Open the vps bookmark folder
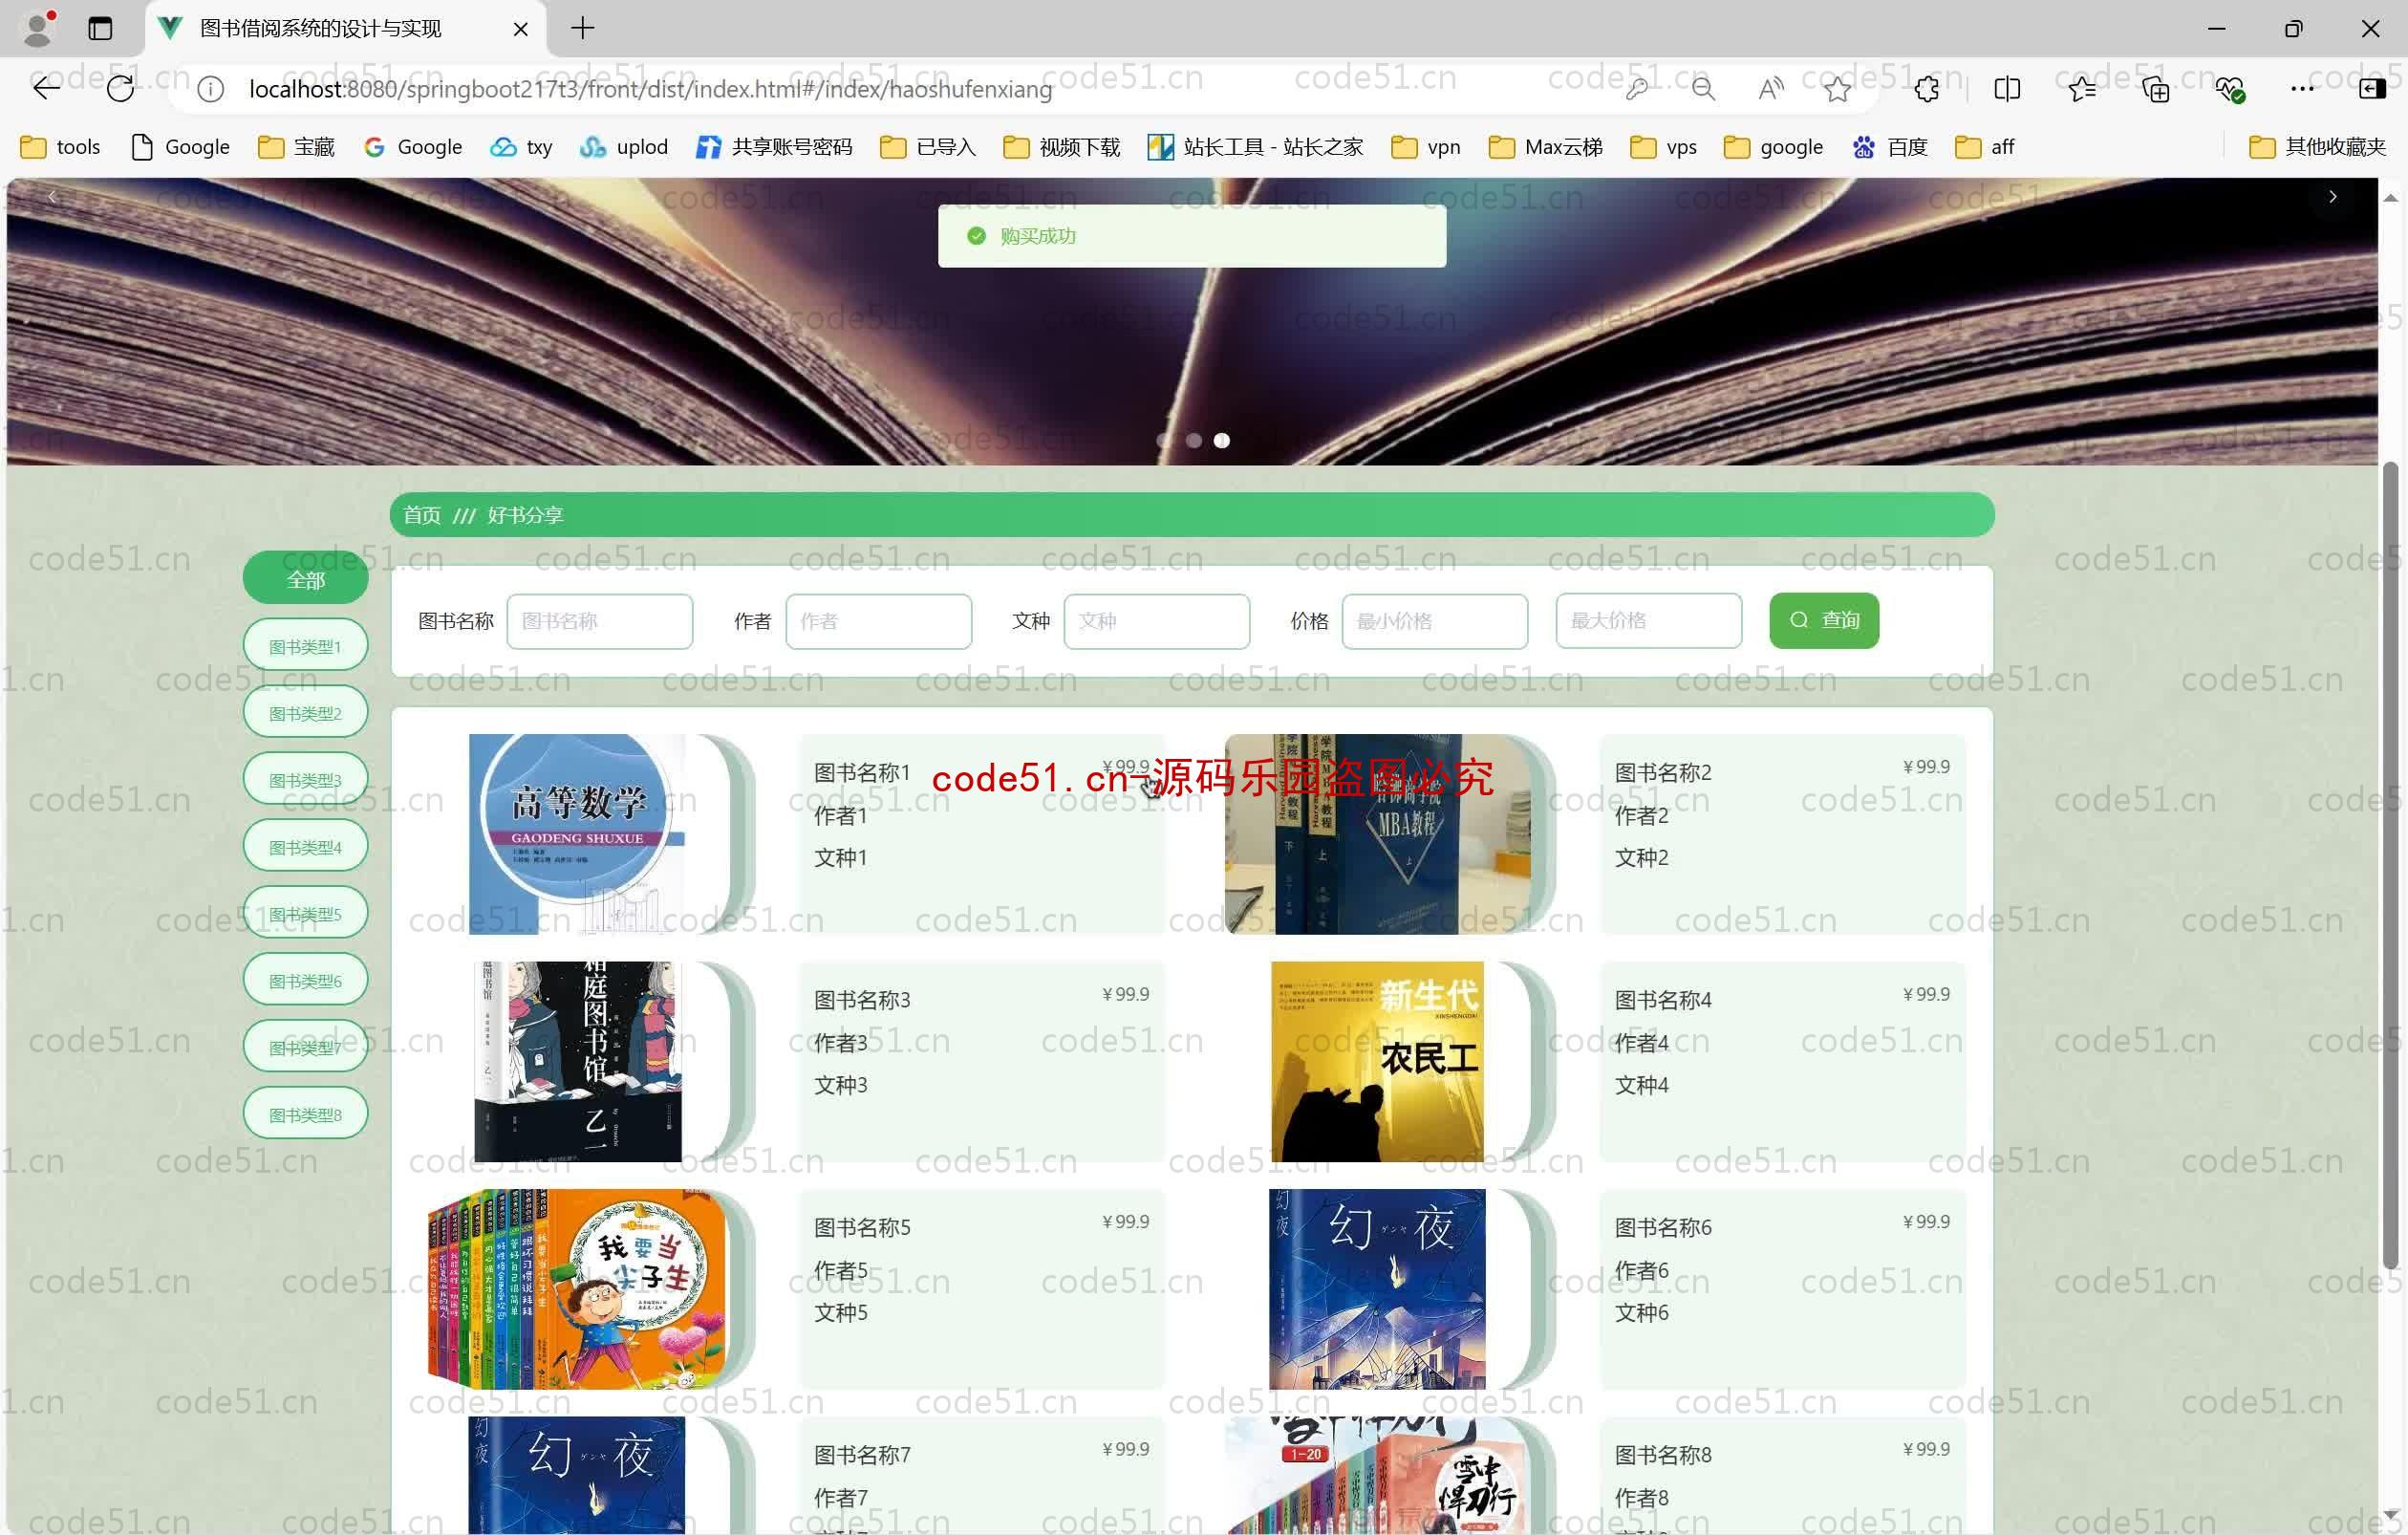Screen dimensions: 2408x1535 1664,147
